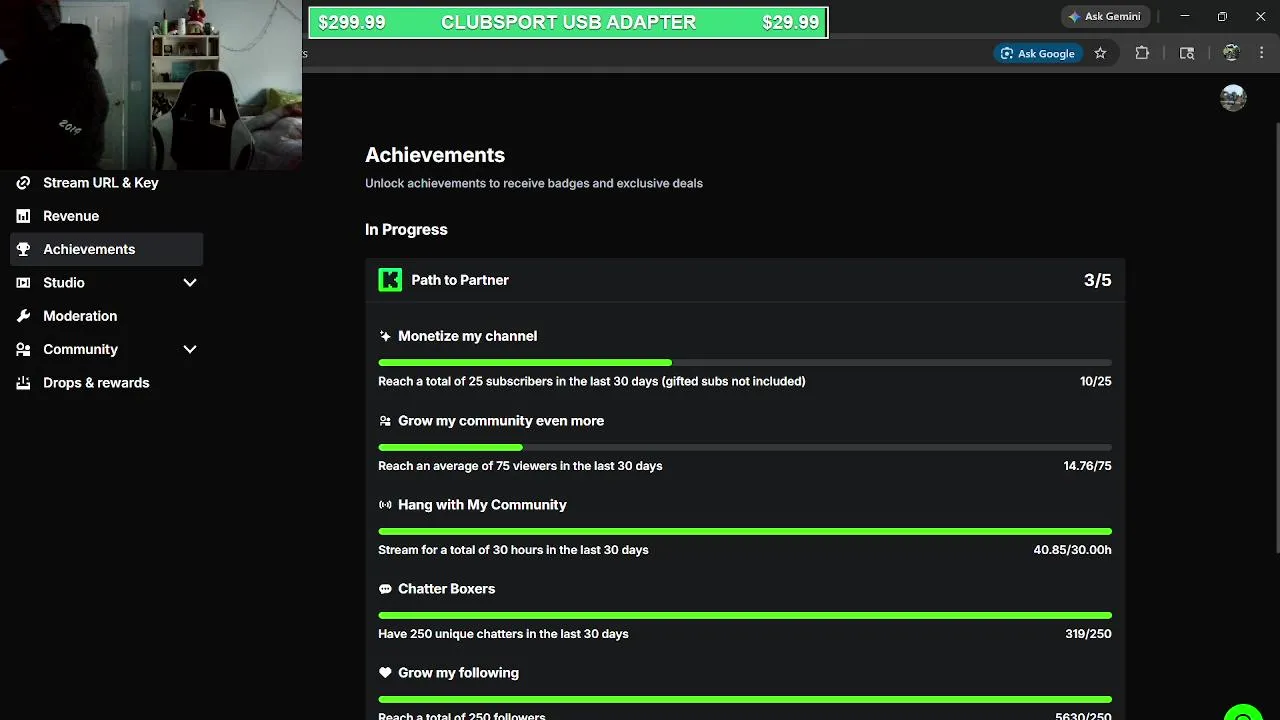Click the Clubsport USB Adapter banner
Viewport: 1280px width, 720px height.
[x=568, y=22]
